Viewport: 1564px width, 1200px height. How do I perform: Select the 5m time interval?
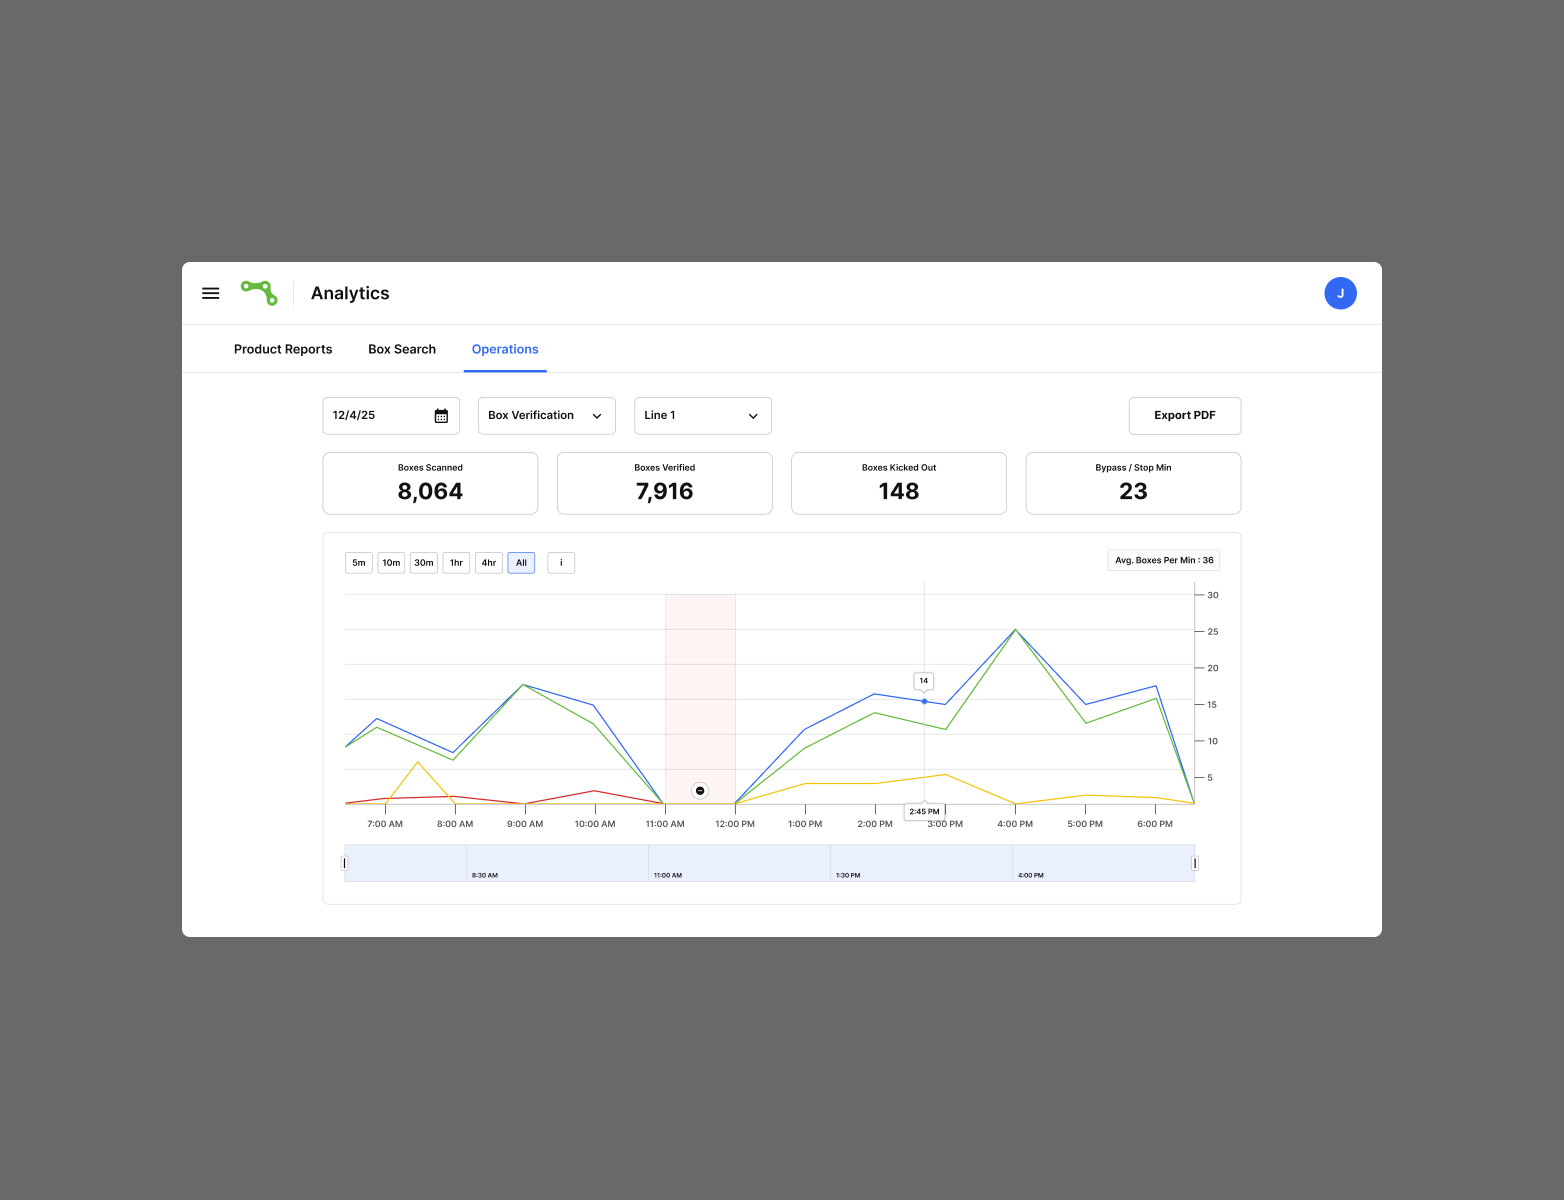359,563
